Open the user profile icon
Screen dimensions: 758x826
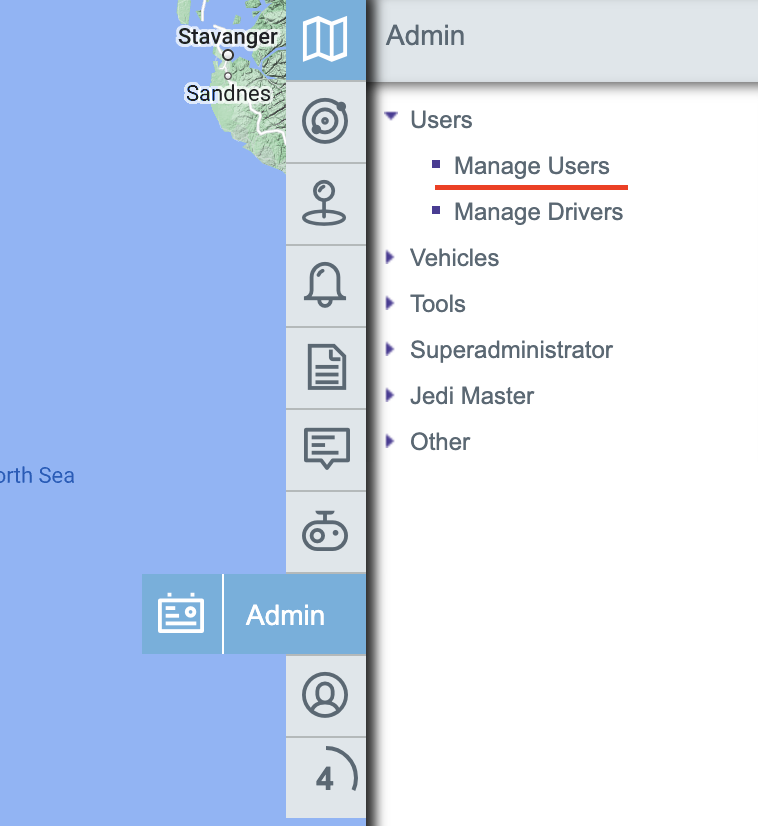[325, 695]
